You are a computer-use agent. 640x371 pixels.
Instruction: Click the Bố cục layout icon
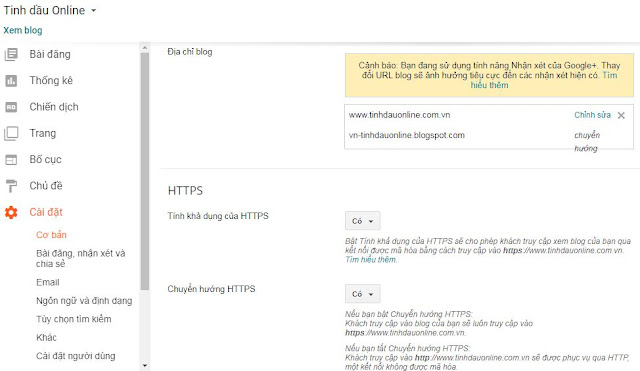tap(11, 160)
